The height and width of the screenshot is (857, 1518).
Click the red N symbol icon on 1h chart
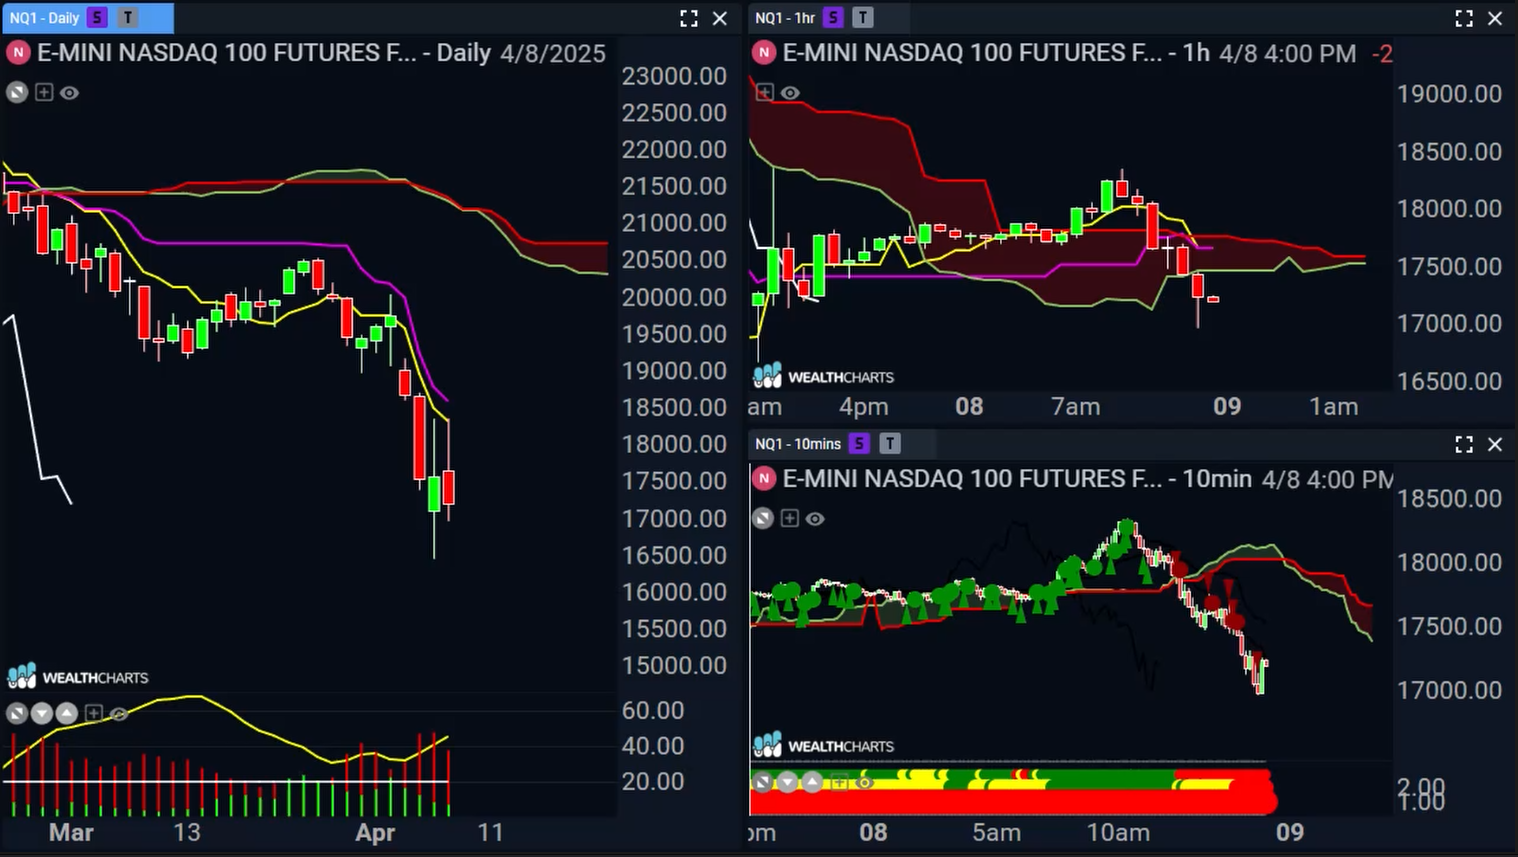tap(764, 53)
